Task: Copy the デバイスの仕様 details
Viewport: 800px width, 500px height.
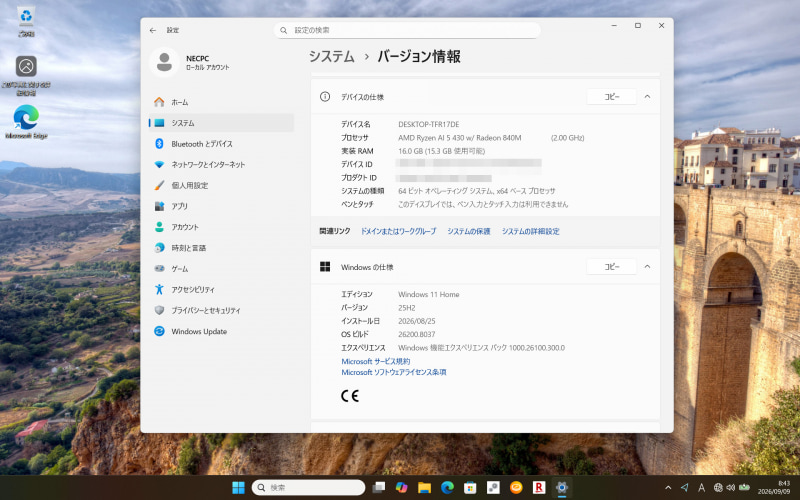Action: click(611, 96)
